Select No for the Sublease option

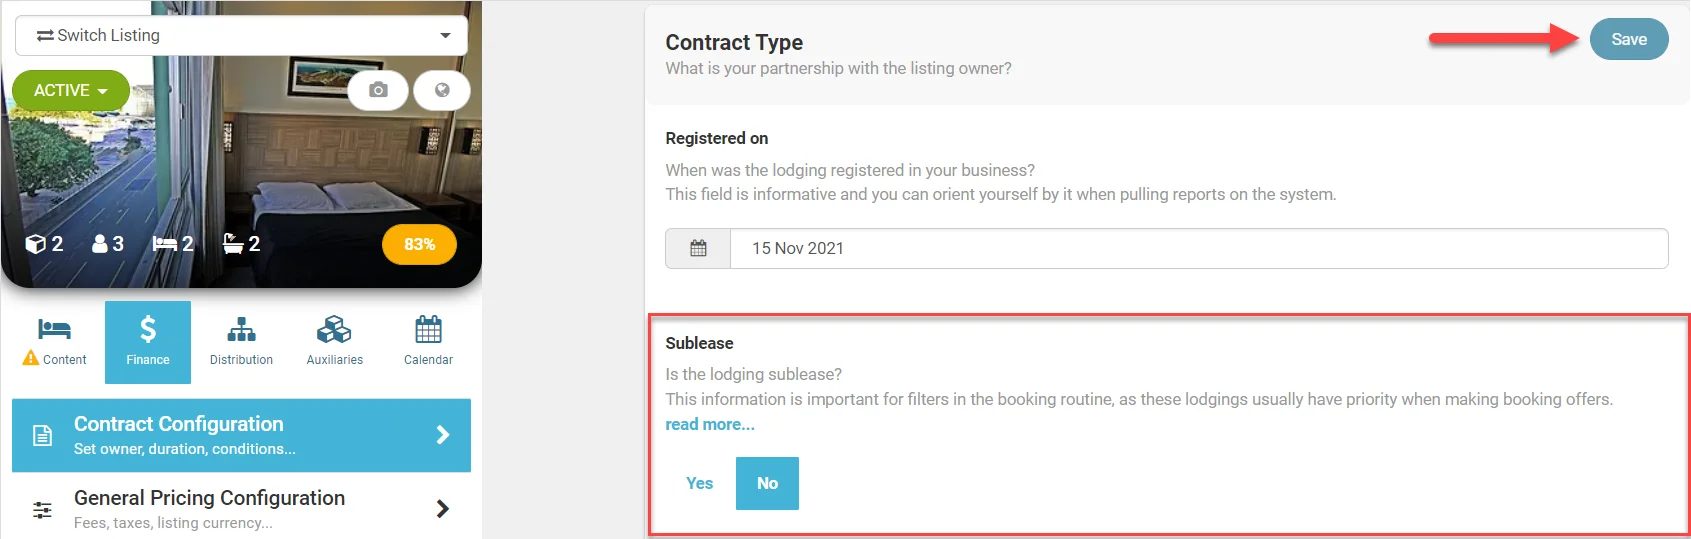(x=767, y=483)
